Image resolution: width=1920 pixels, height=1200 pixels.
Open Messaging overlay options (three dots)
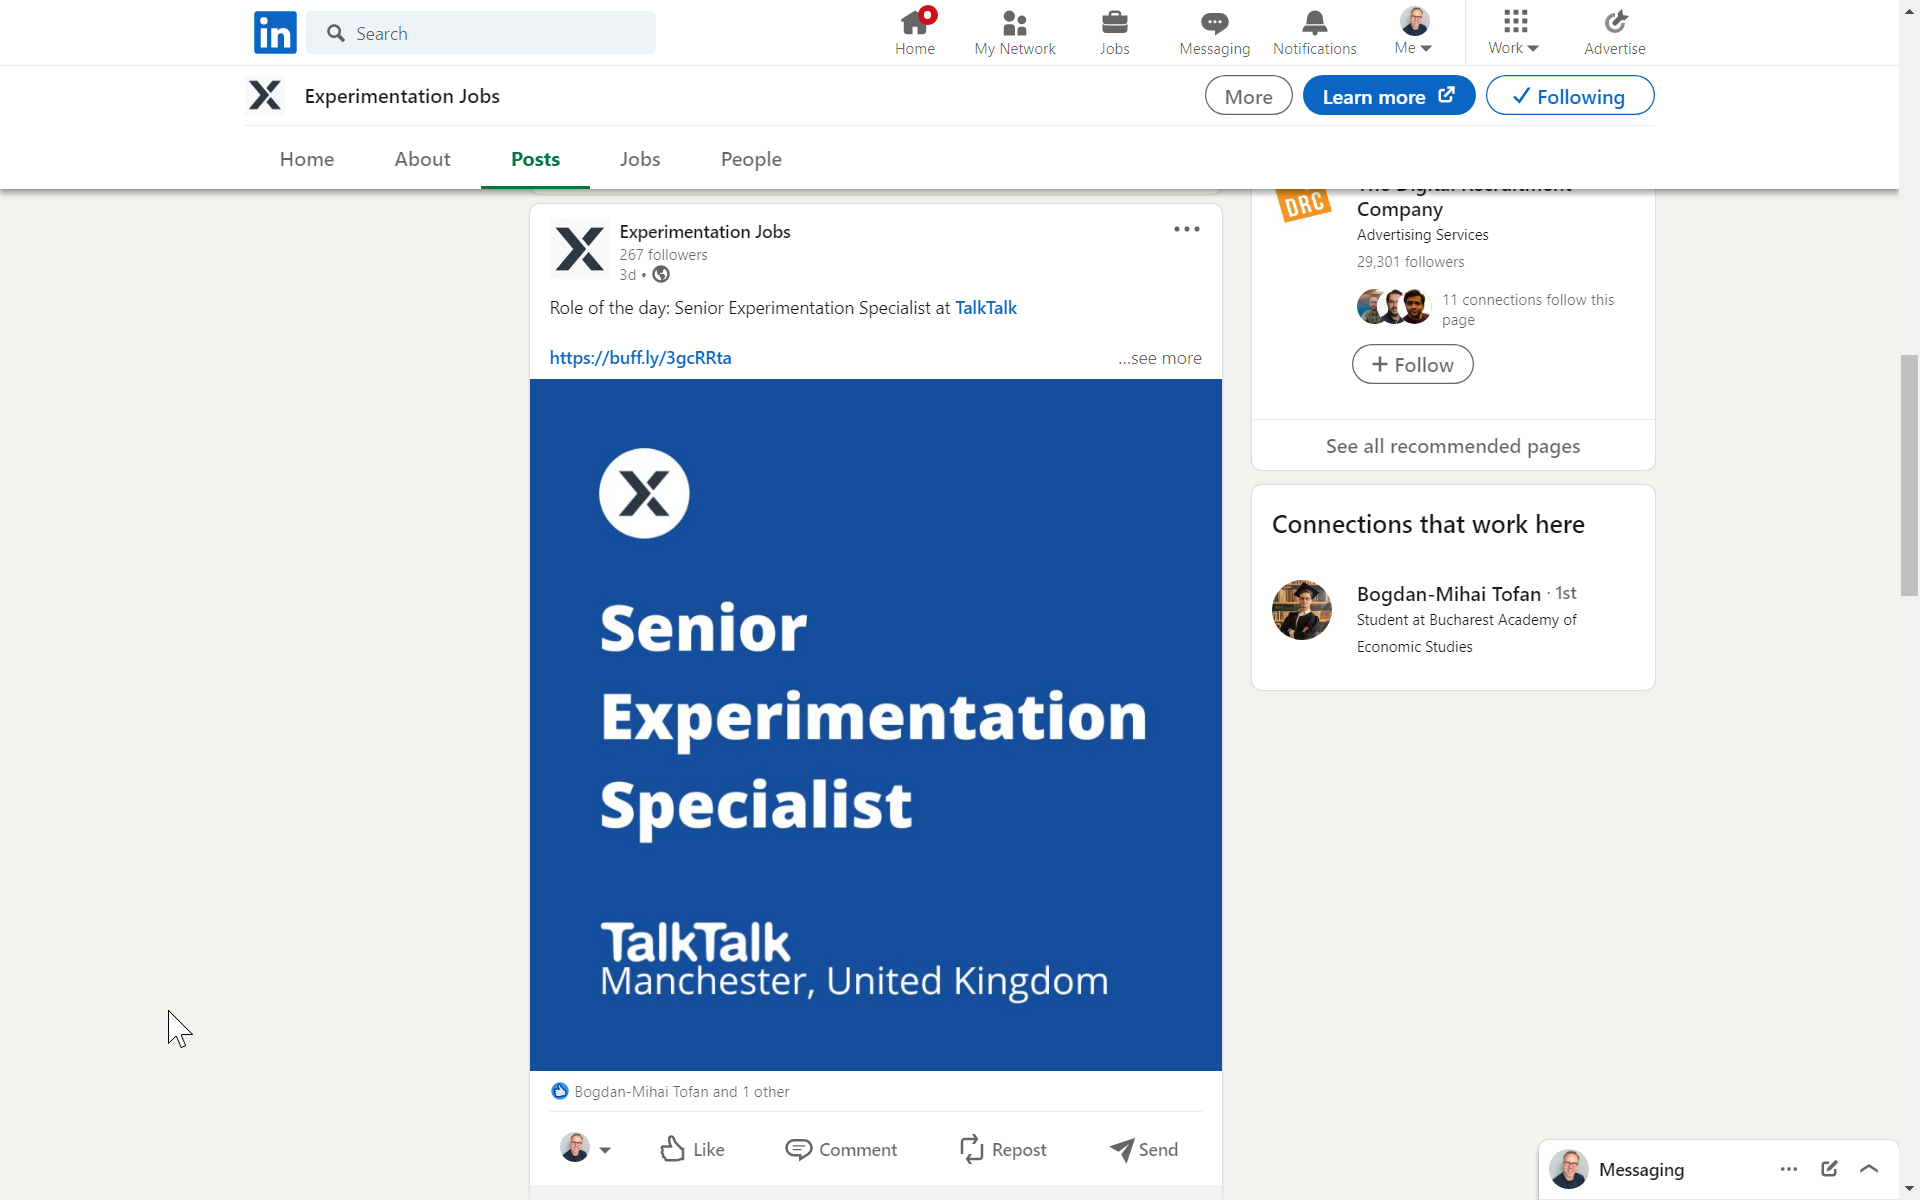[1788, 1169]
